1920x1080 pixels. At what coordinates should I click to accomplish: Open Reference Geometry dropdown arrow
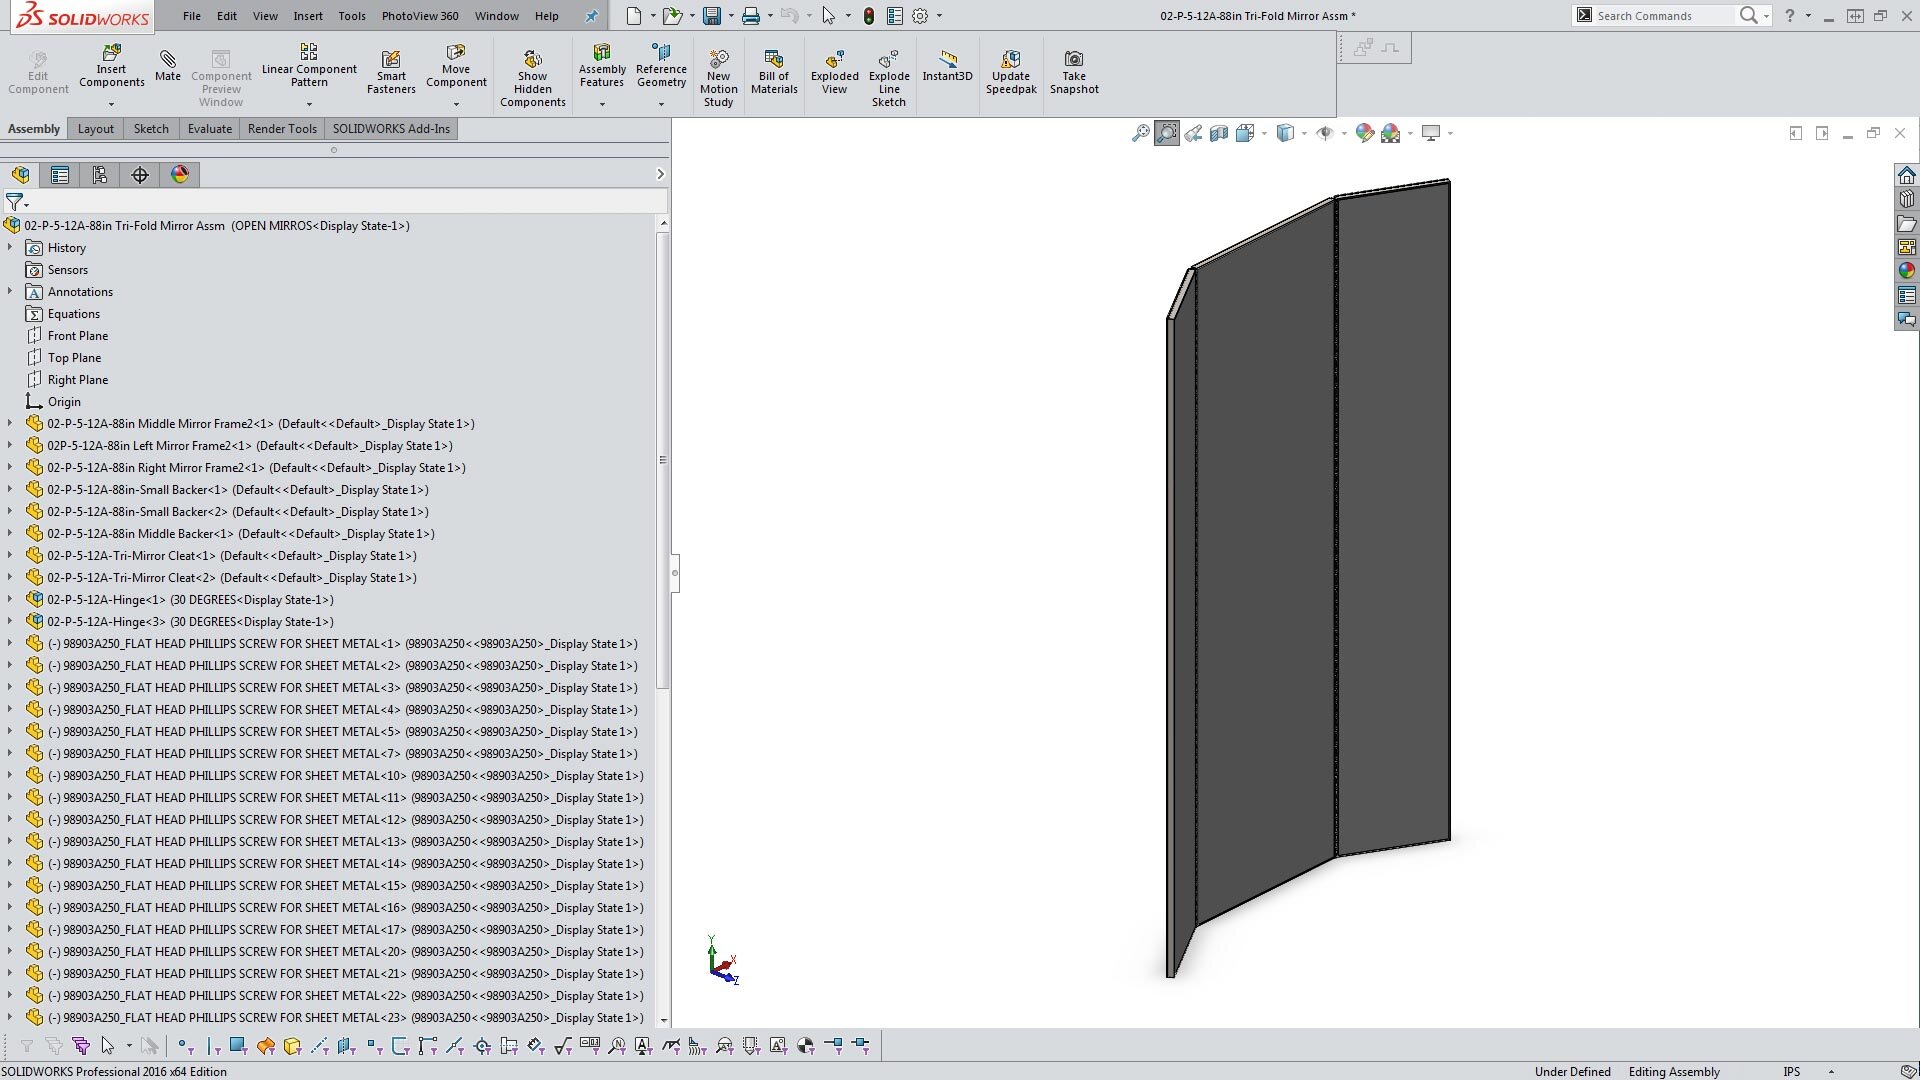click(661, 104)
